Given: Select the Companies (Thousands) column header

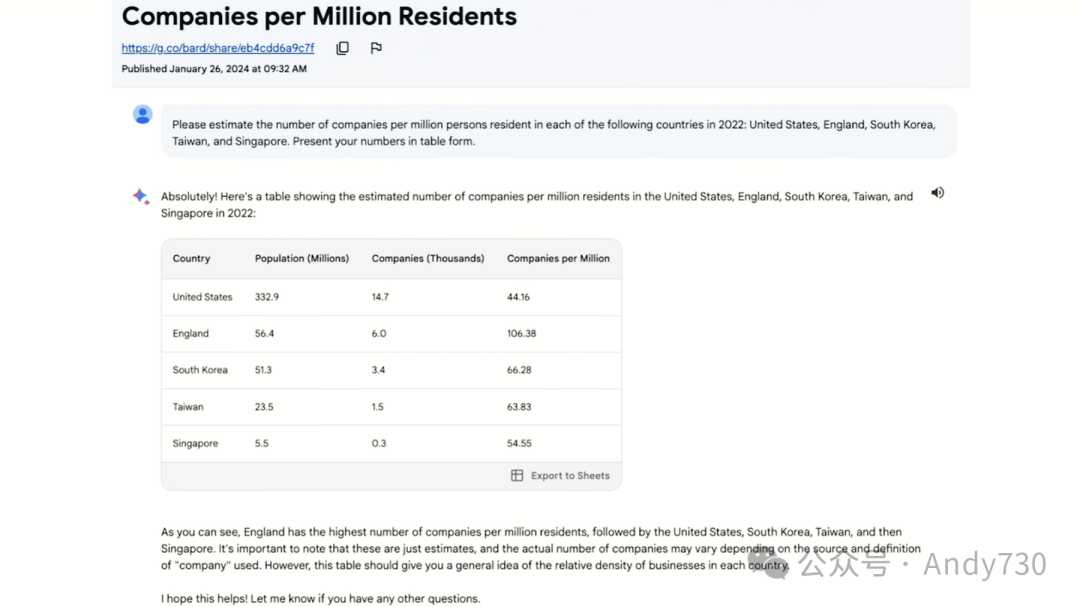Looking at the screenshot, I should tap(428, 258).
